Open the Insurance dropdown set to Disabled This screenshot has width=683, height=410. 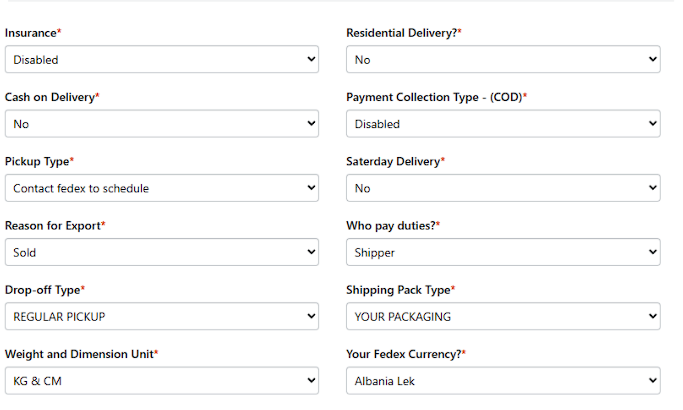[x=161, y=60]
